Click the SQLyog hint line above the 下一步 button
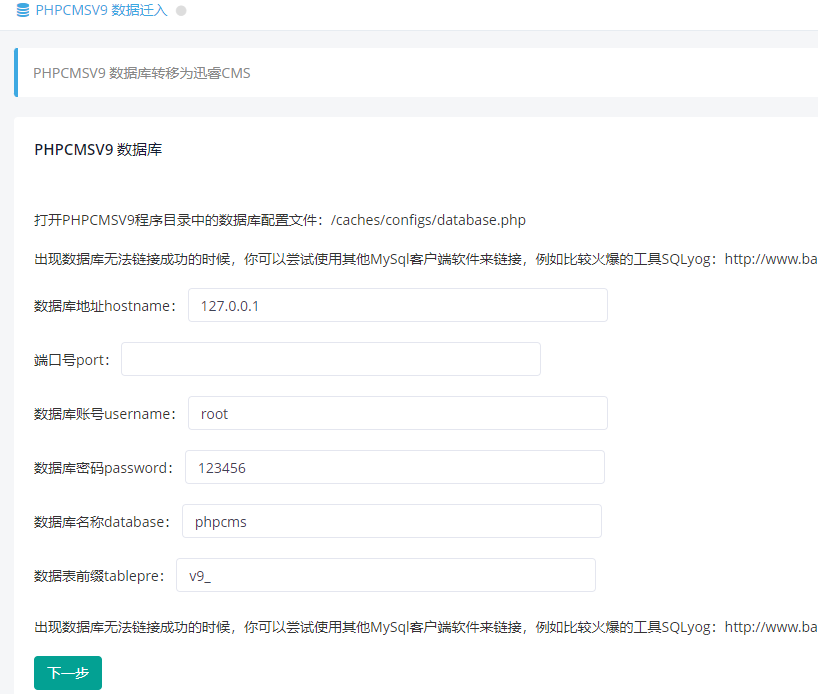Viewport: 818px width, 694px height. point(426,627)
